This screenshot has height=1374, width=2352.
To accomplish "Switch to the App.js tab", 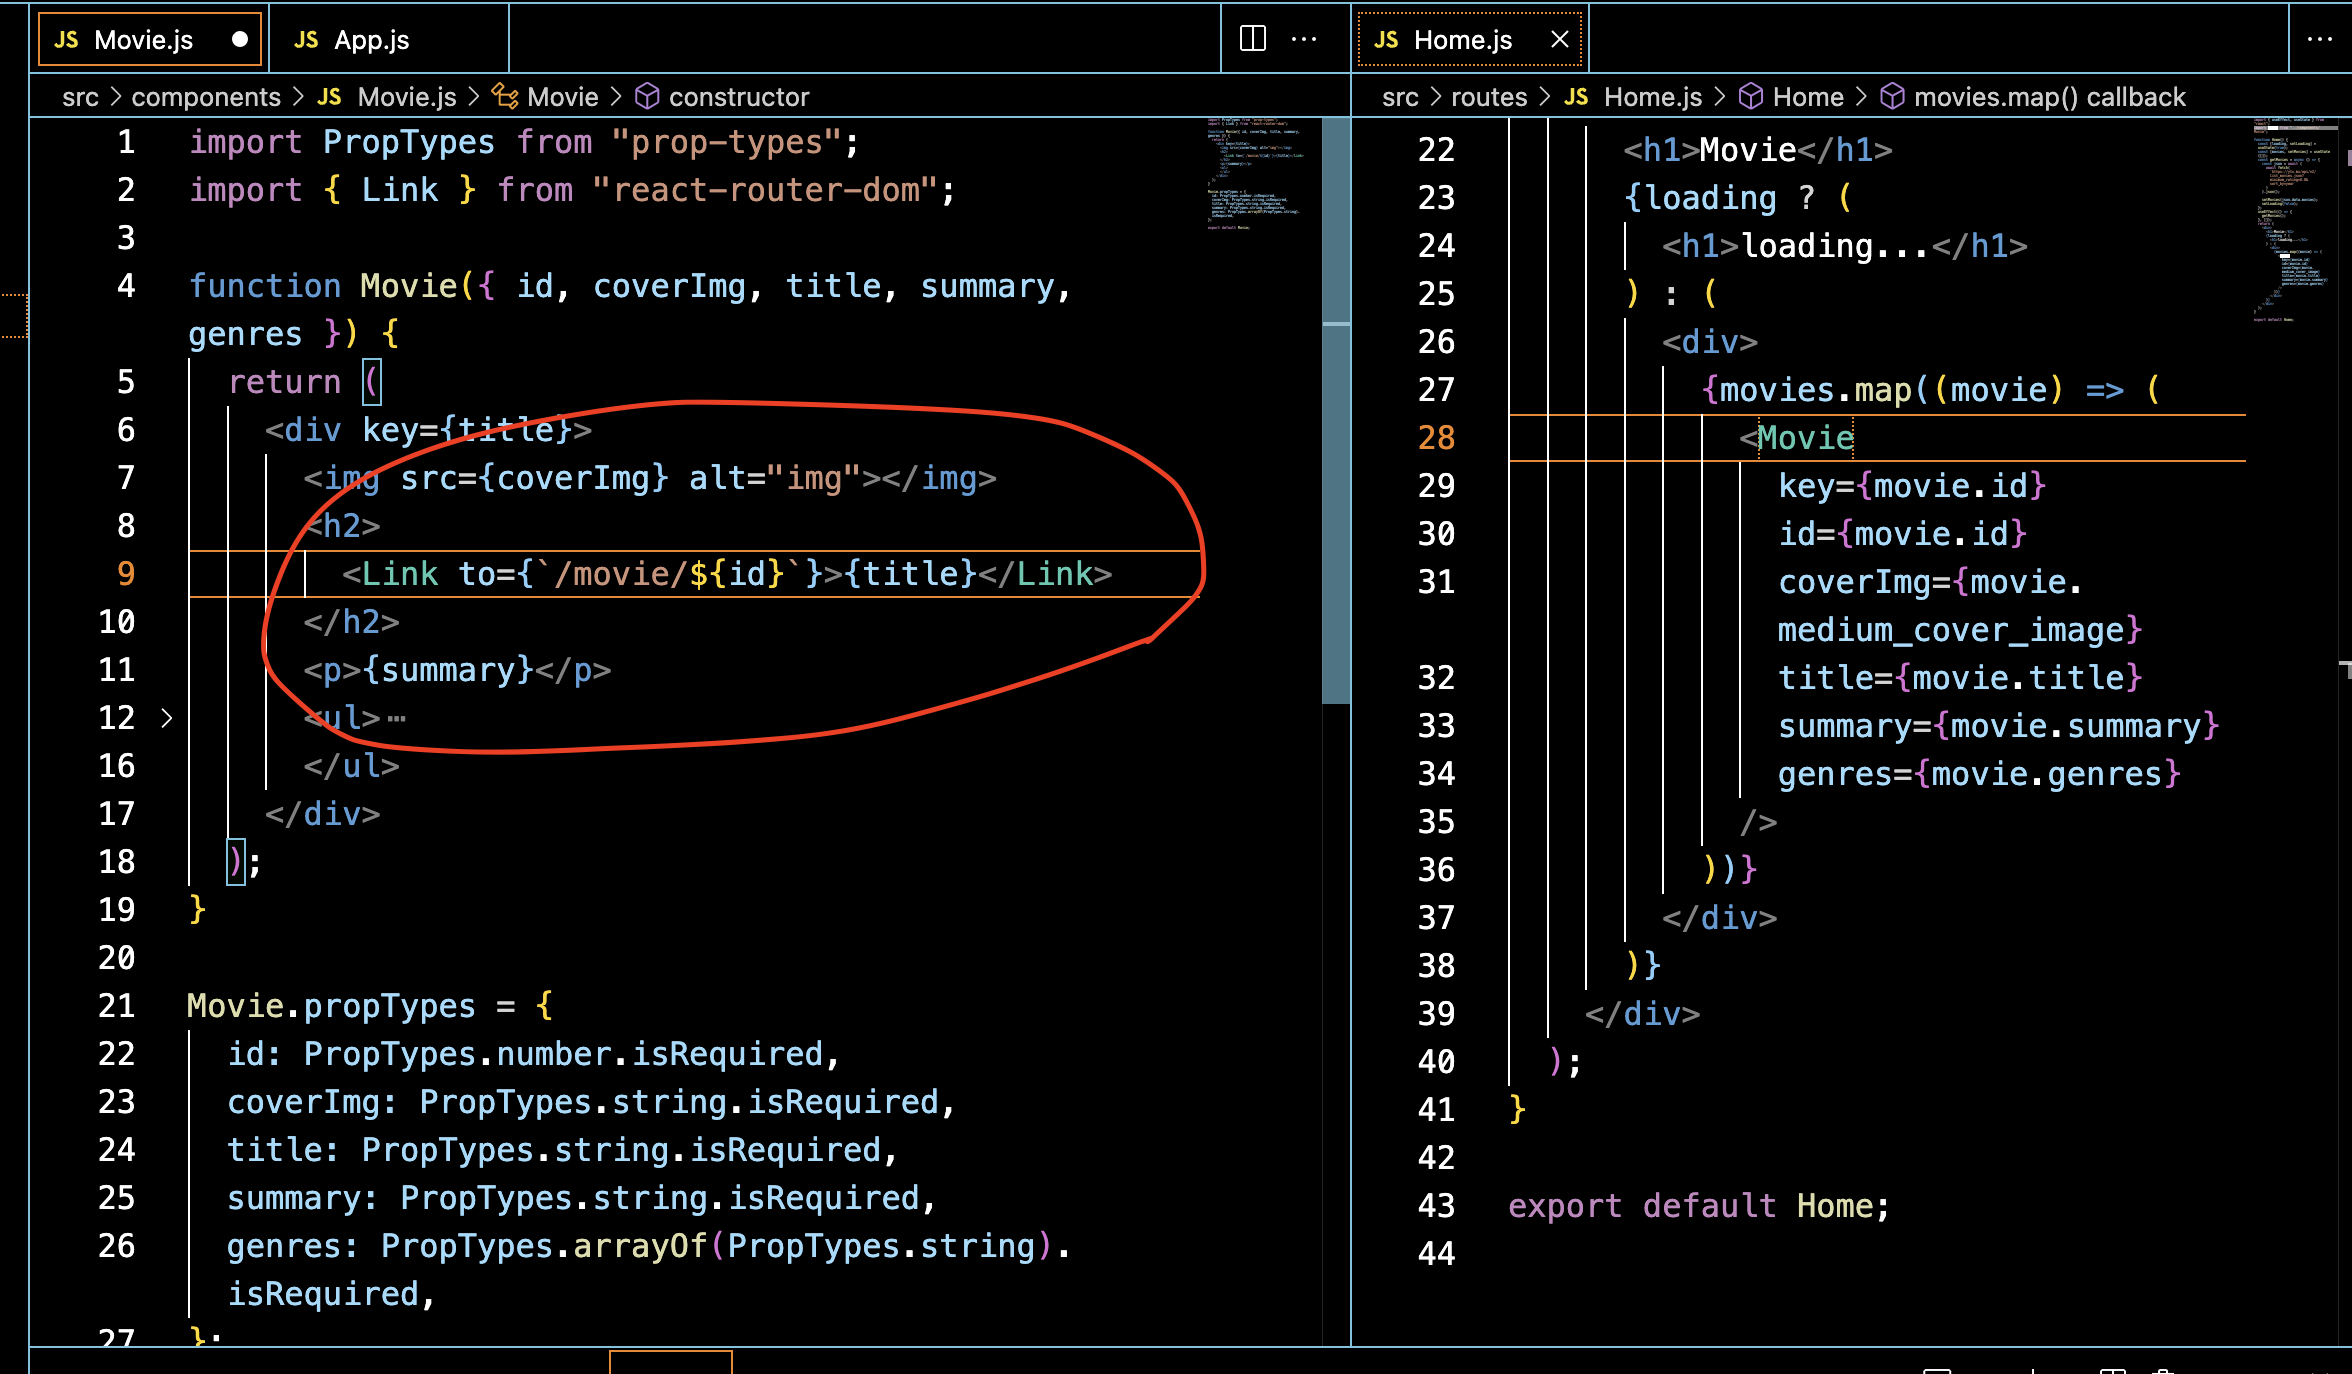I will (x=371, y=39).
